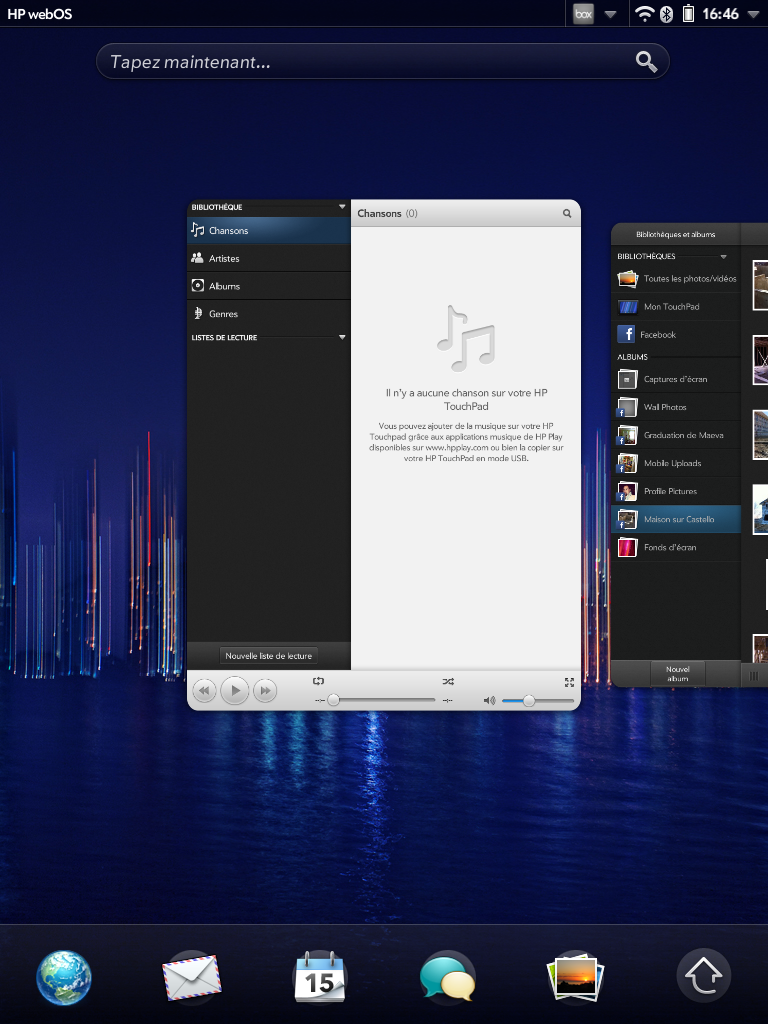This screenshot has width=768, height=1024.
Task: Click the search magnifier in Chansons header
Action: 567,214
